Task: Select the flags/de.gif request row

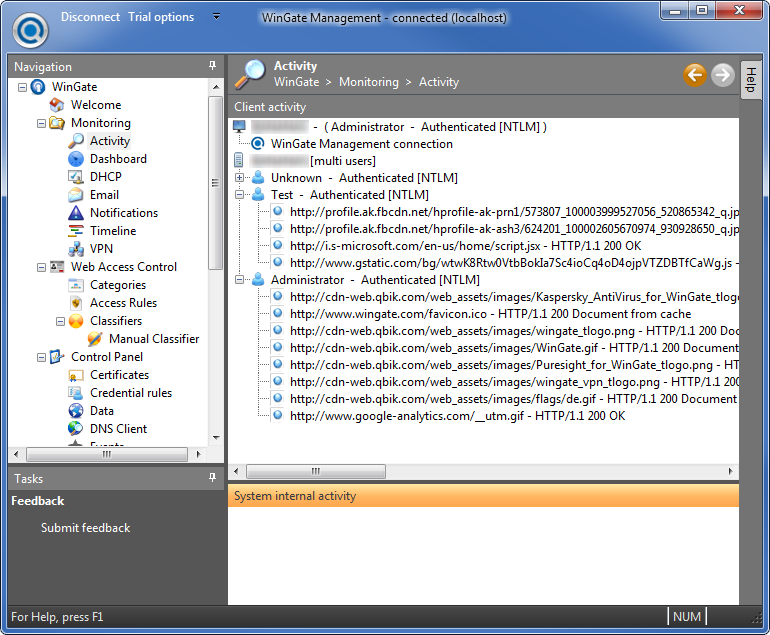Action: click(x=514, y=399)
